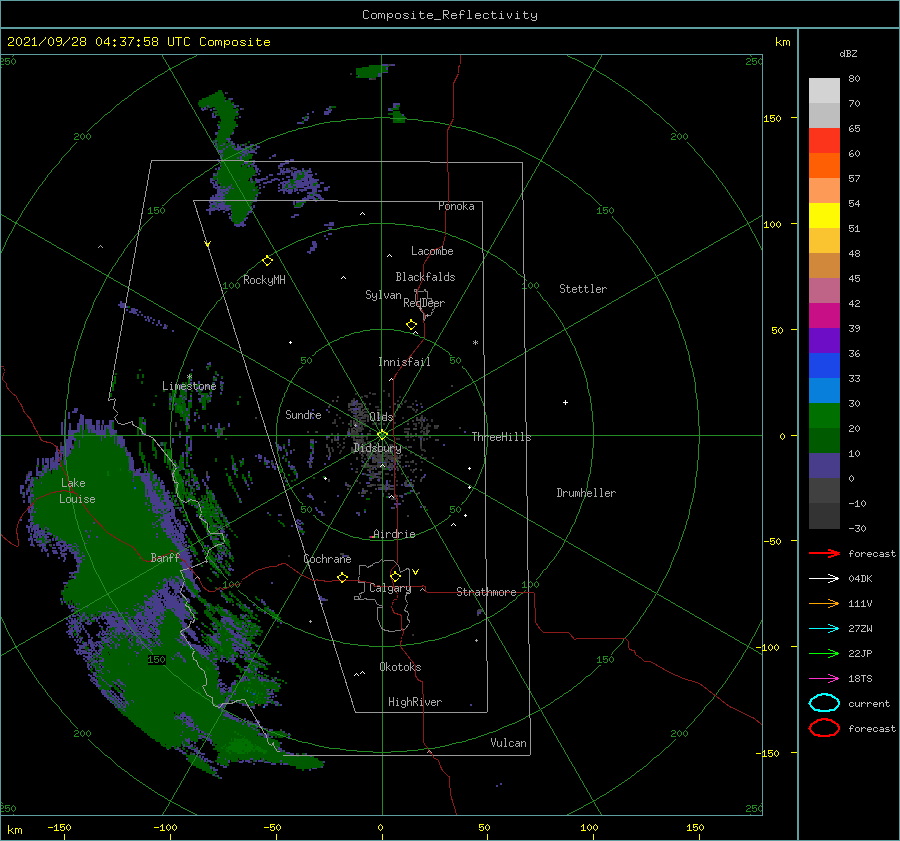This screenshot has width=900, height=841.
Task: Click the HighRiver label
Action: tap(415, 702)
